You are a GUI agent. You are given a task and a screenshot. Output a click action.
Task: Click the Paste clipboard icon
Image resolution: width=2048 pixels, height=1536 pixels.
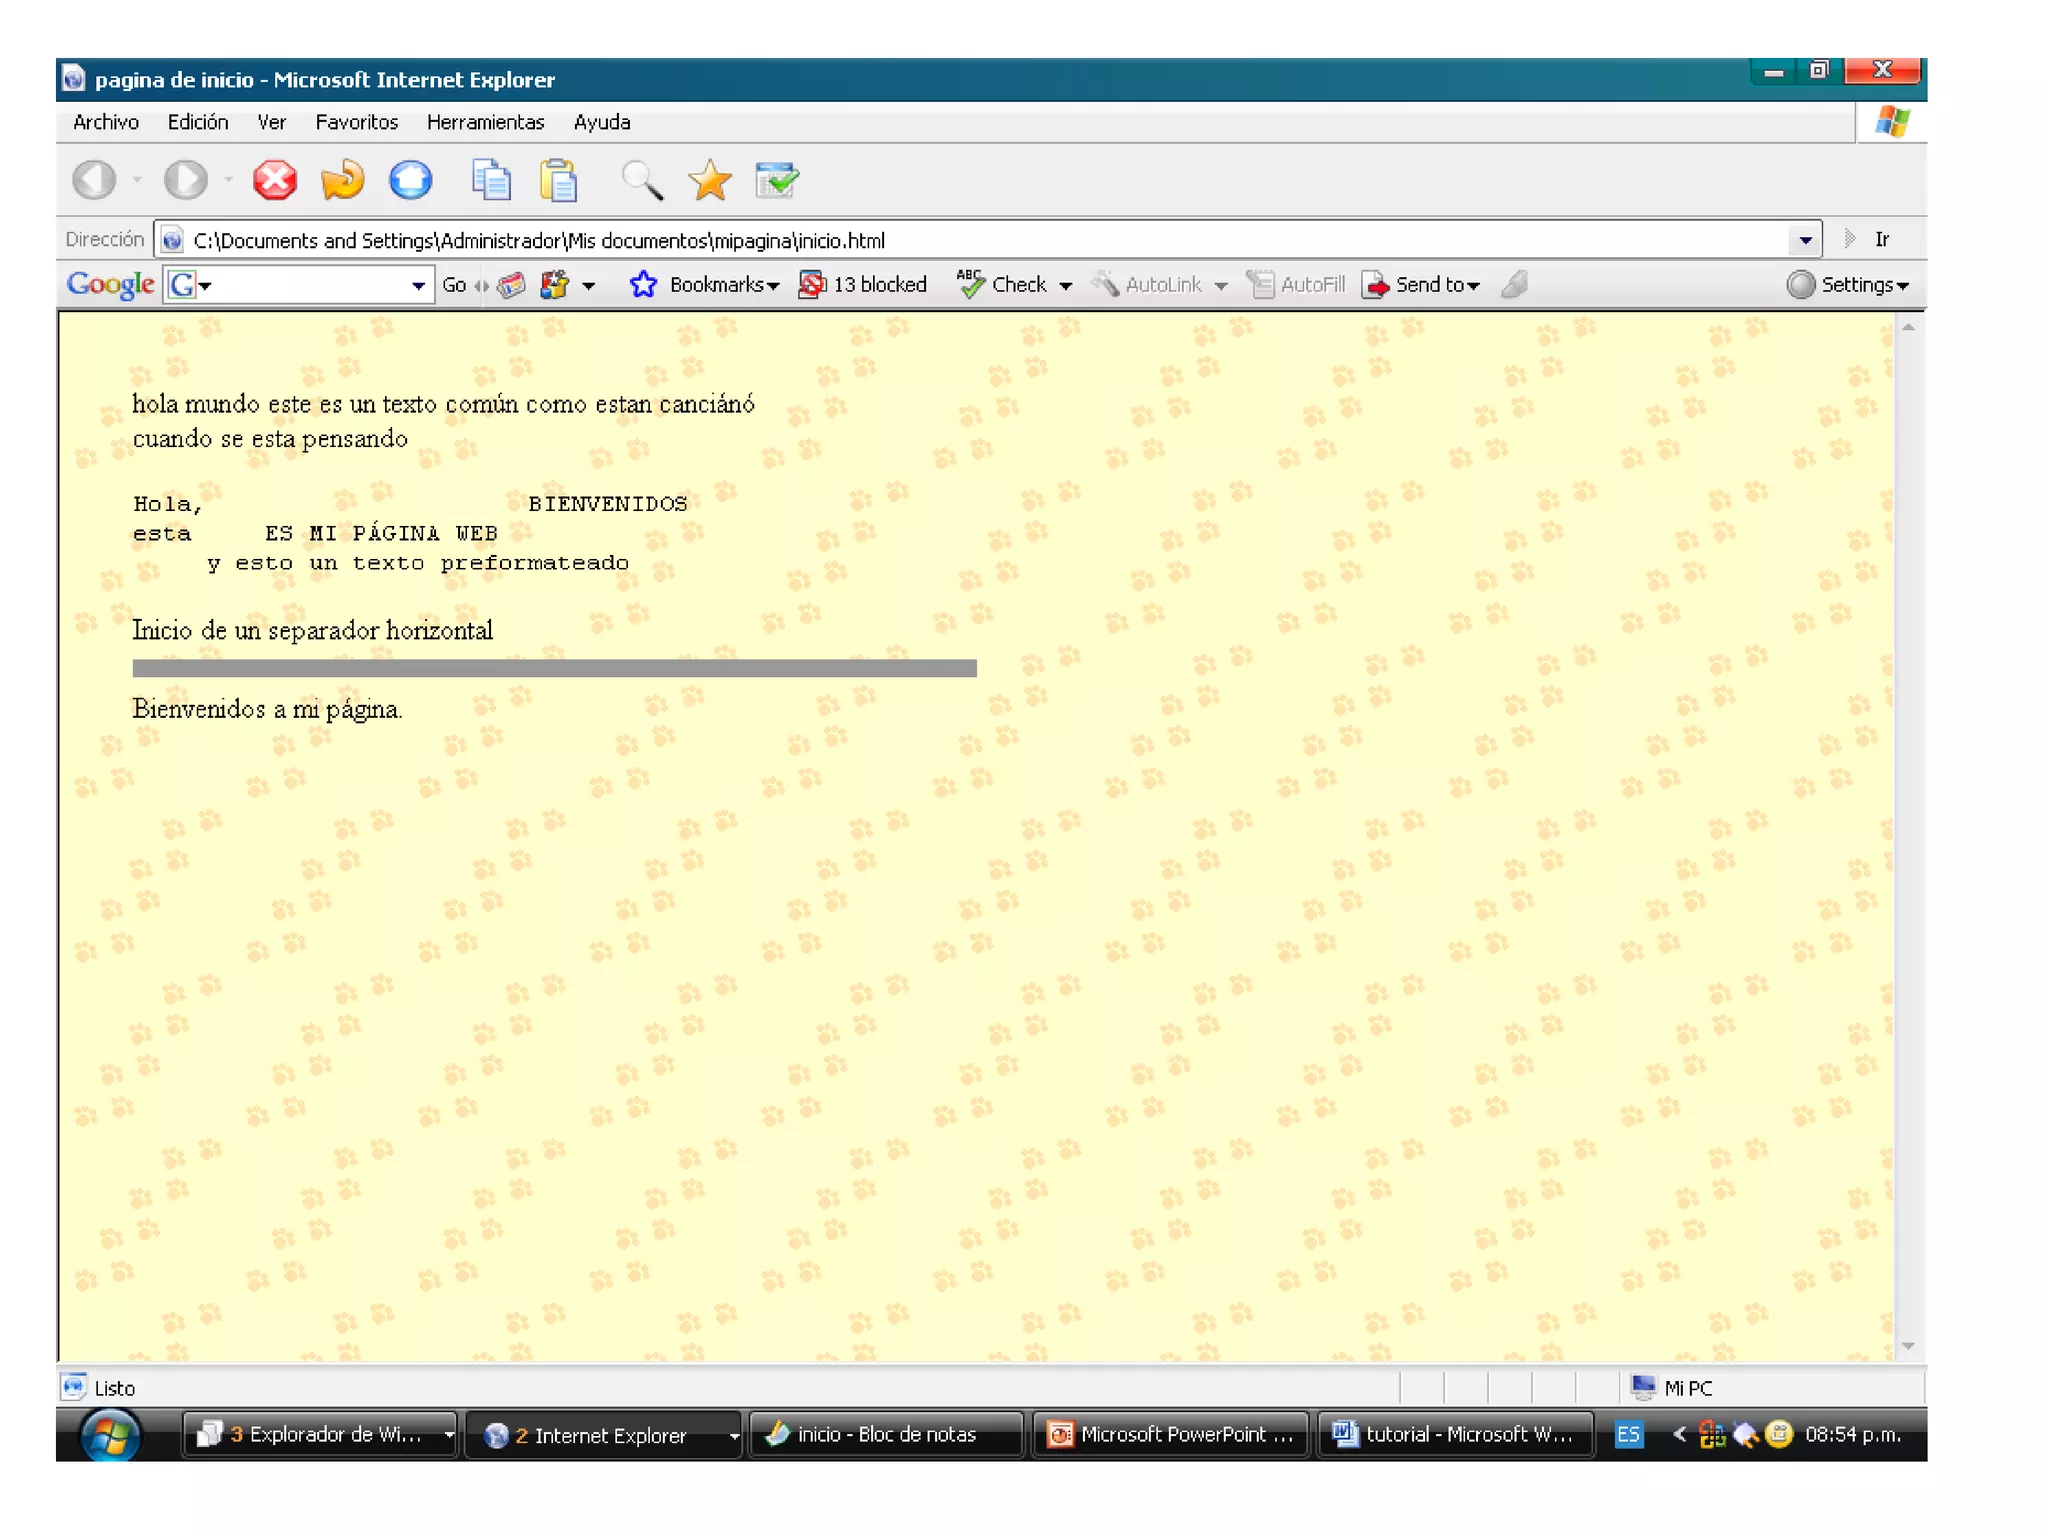pos(559,181)
